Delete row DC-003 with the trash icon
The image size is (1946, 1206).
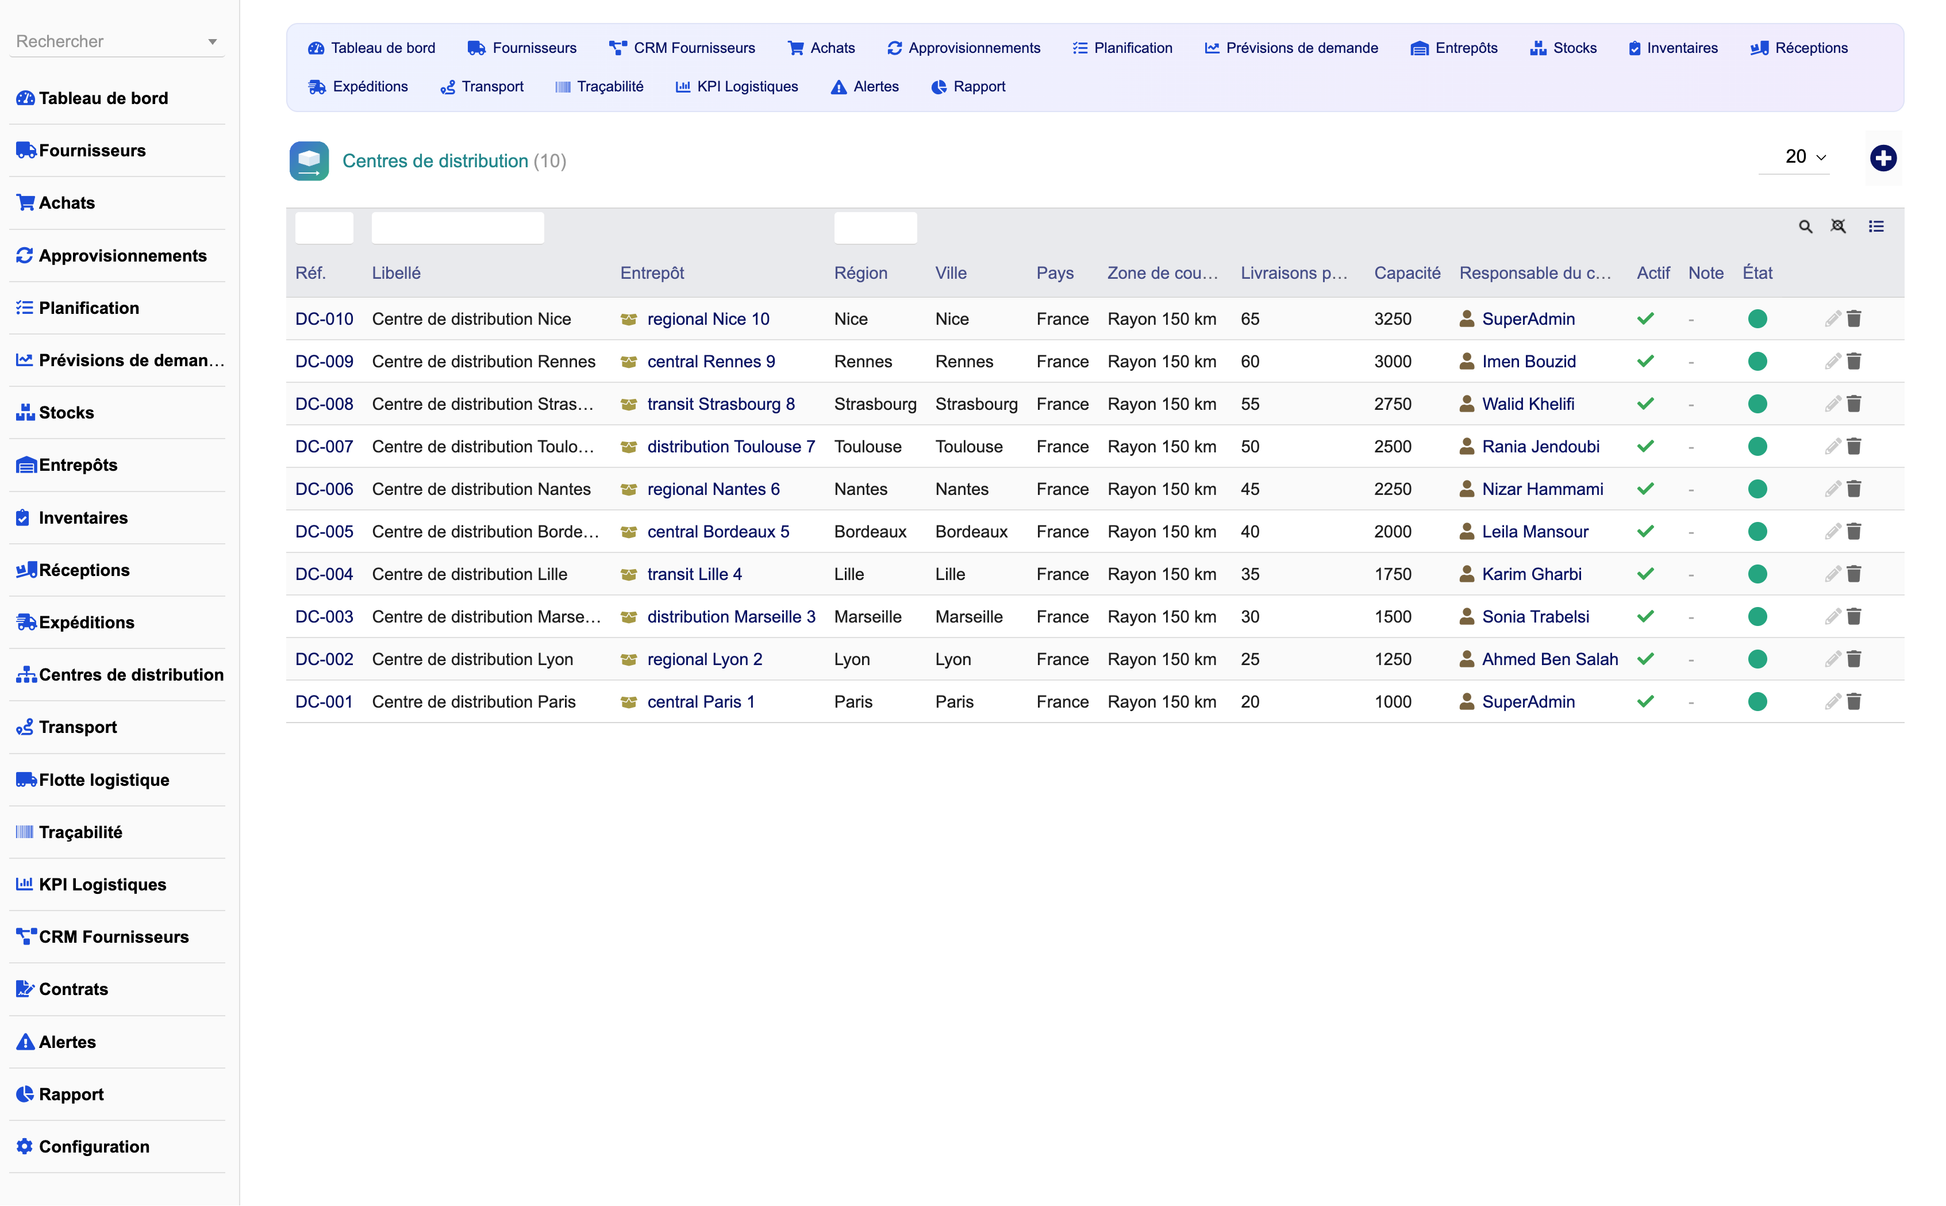pos(1854,616)
